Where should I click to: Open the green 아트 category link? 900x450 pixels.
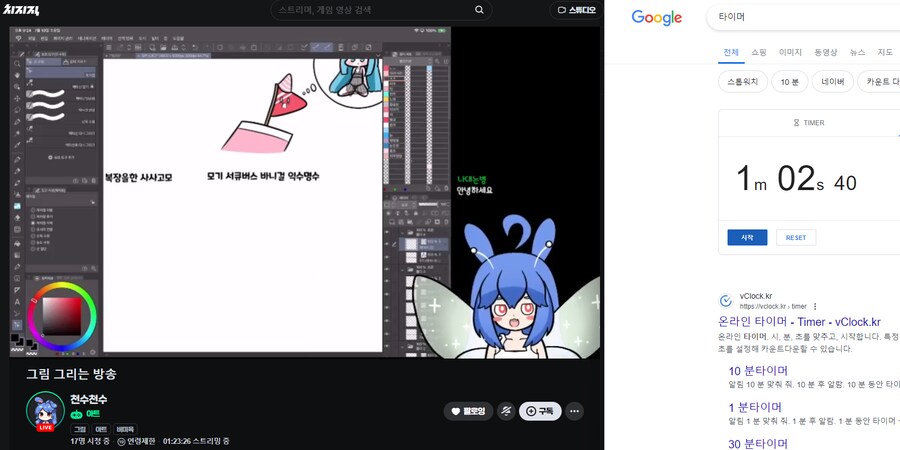[85, 414]
